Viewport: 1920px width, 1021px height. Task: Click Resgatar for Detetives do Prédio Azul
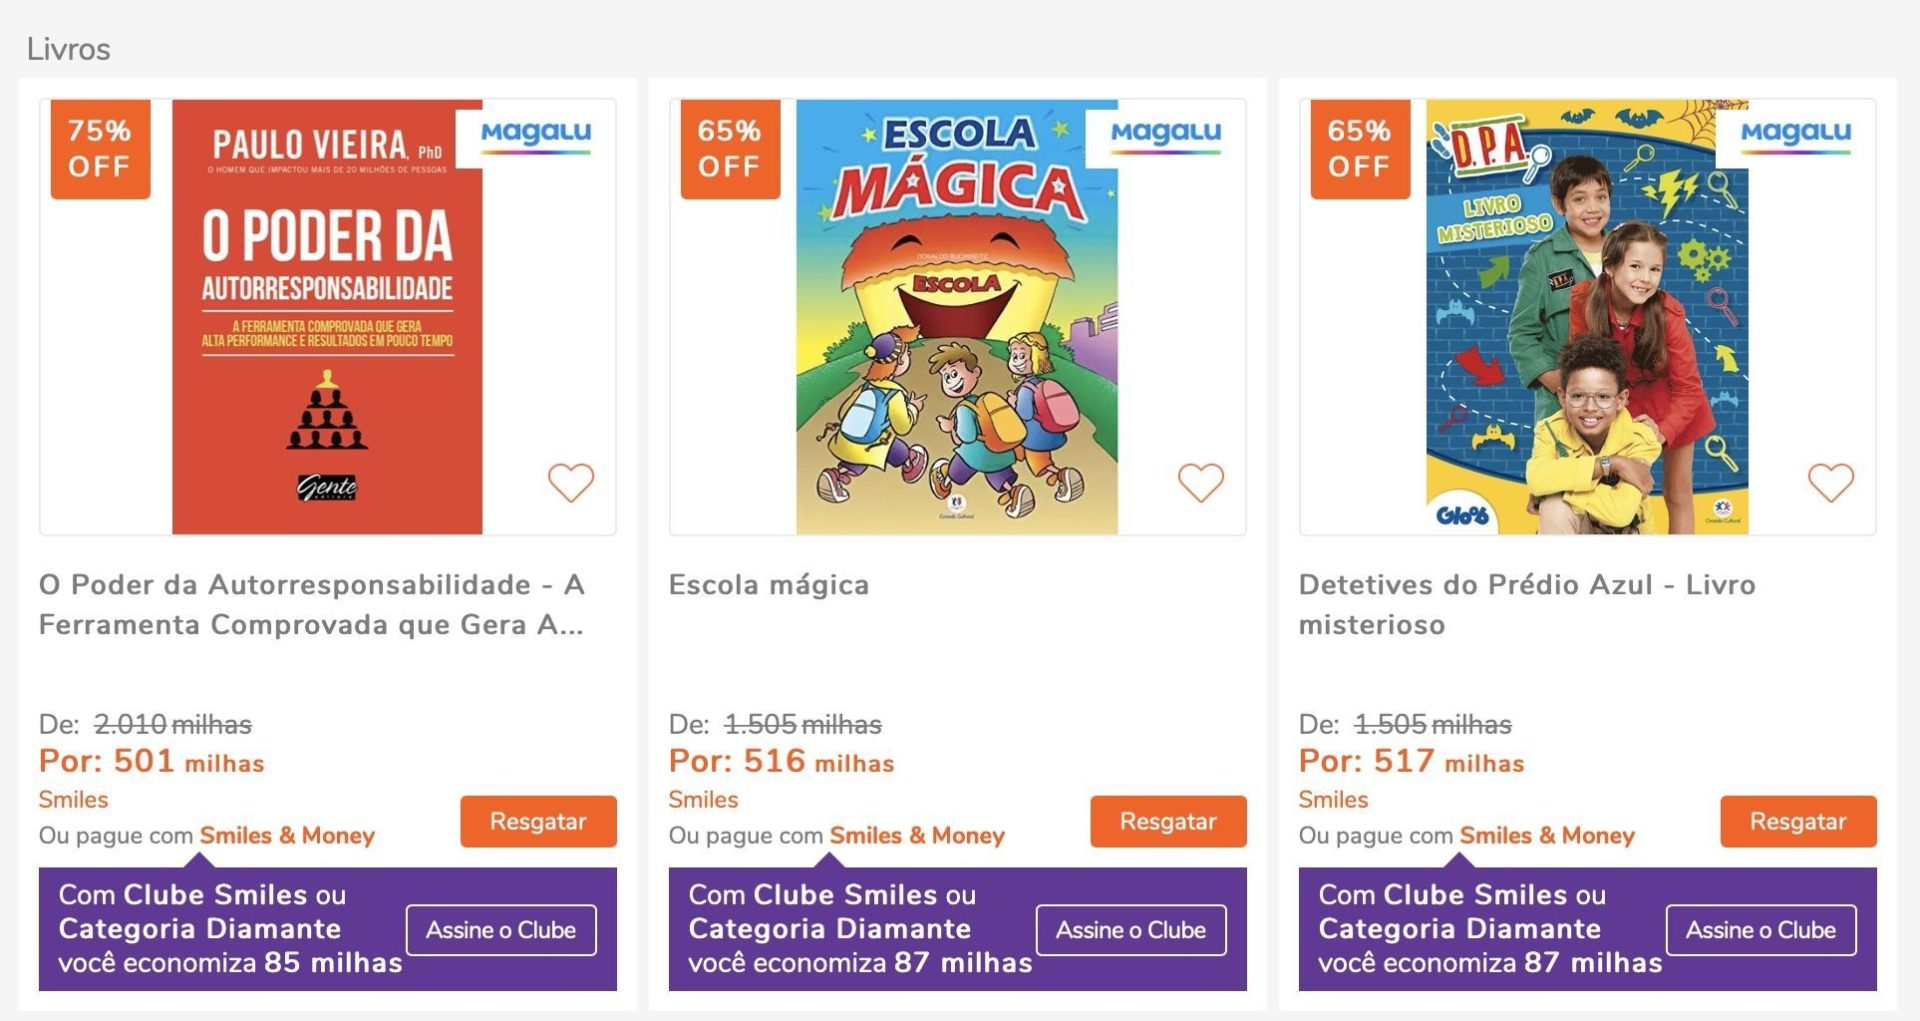pyautogui.click(x=1798, y=822)
